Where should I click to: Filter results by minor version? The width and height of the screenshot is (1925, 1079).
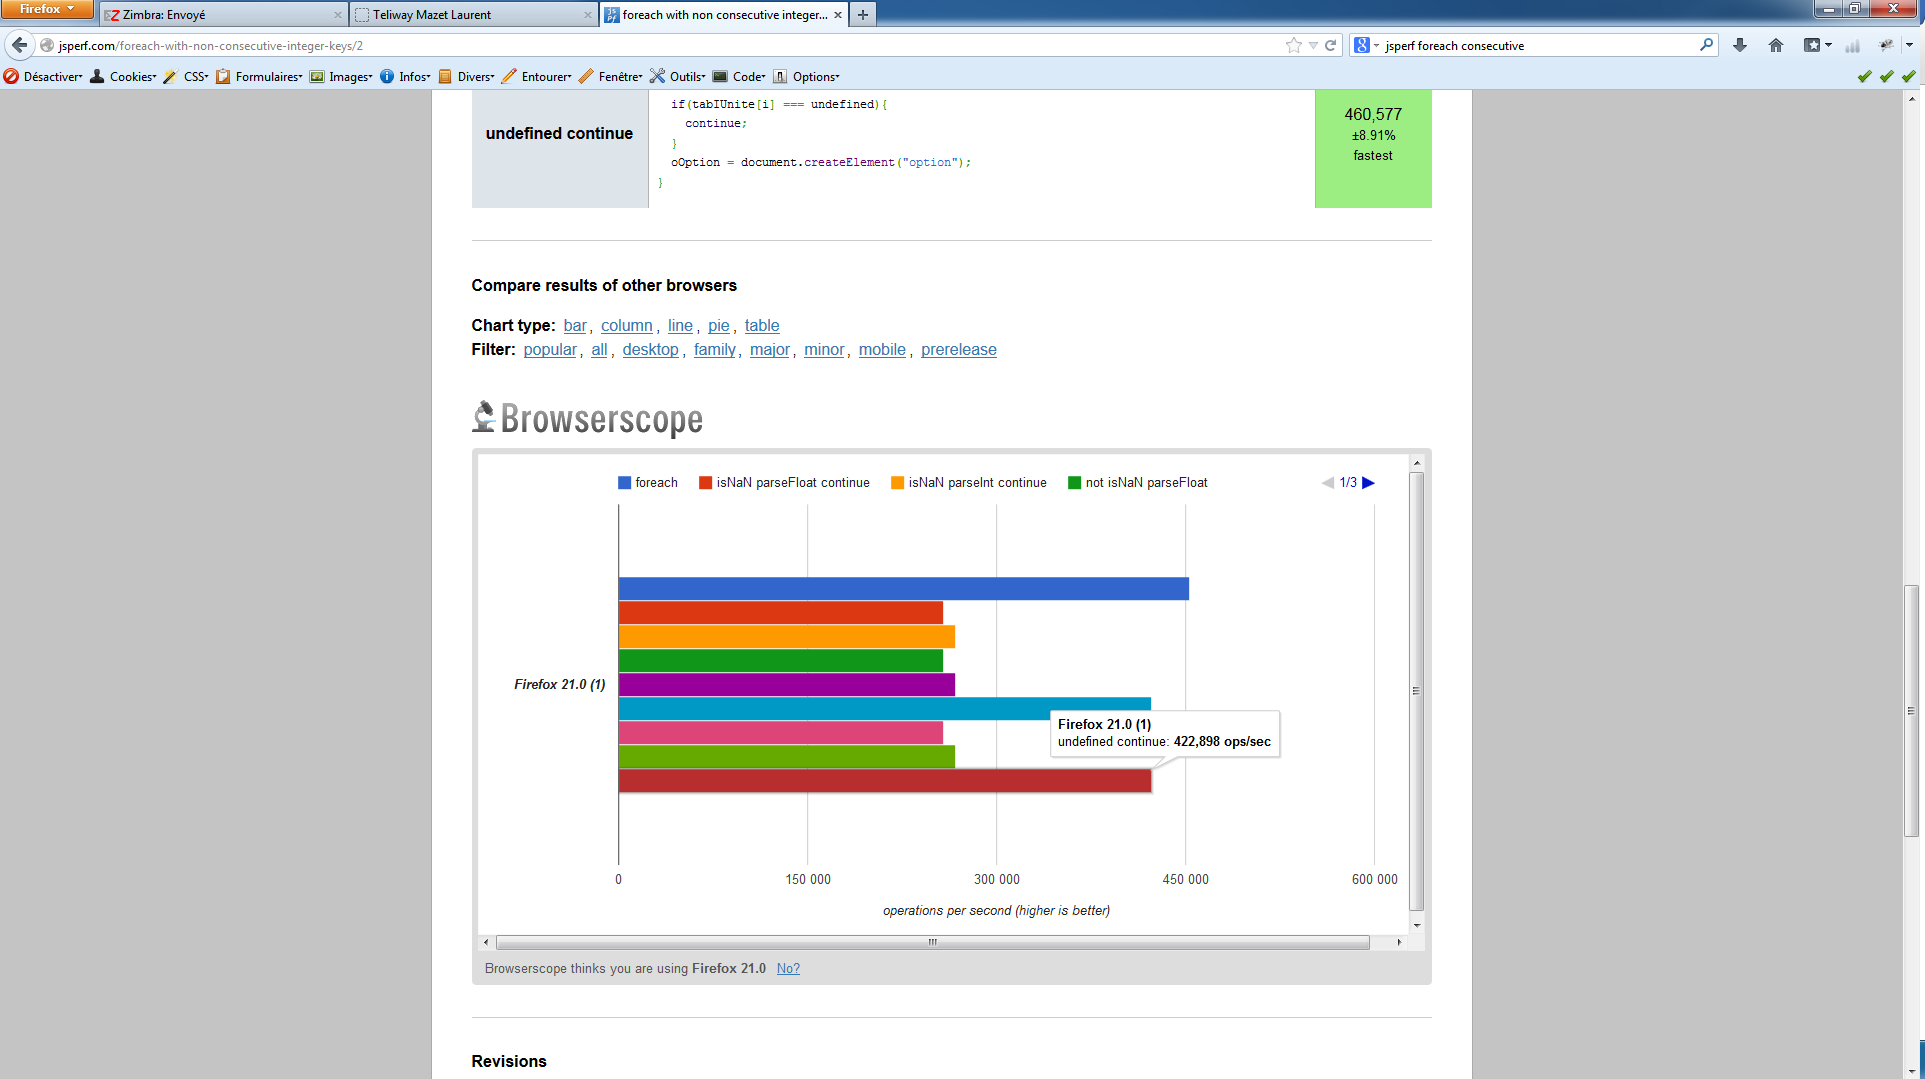(x=824, y=350)
